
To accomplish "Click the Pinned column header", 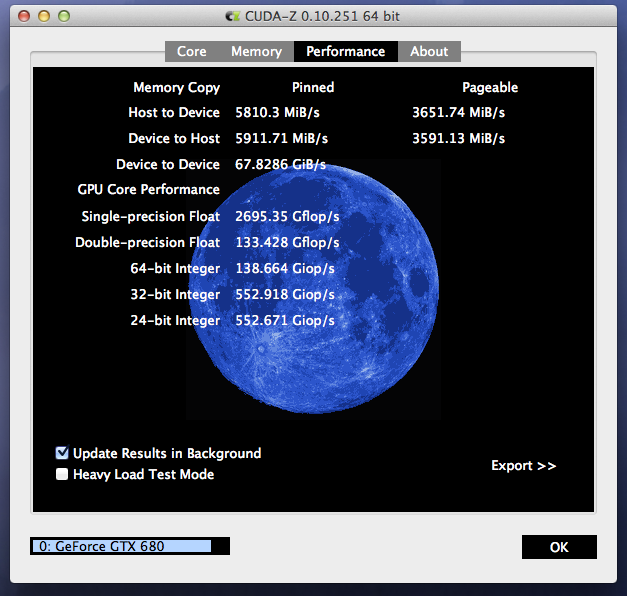I will pos(313,87).
